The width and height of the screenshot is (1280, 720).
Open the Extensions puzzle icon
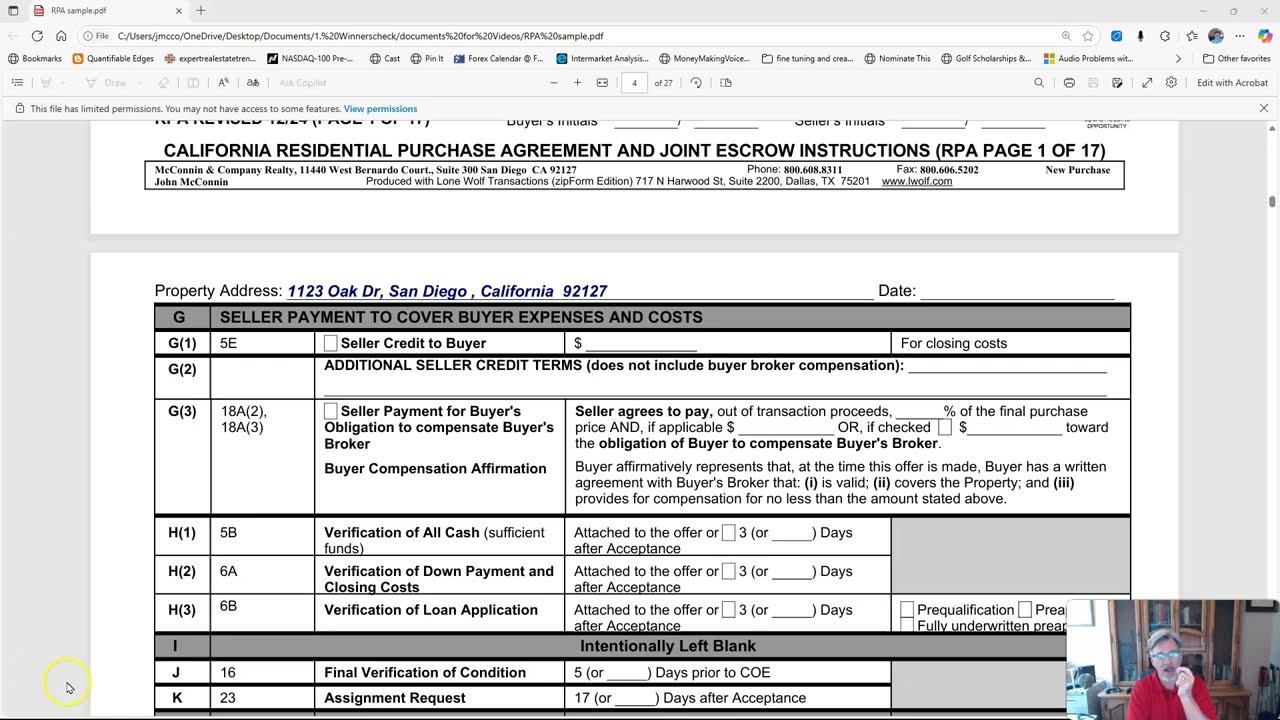click(x=1165, y=36)
